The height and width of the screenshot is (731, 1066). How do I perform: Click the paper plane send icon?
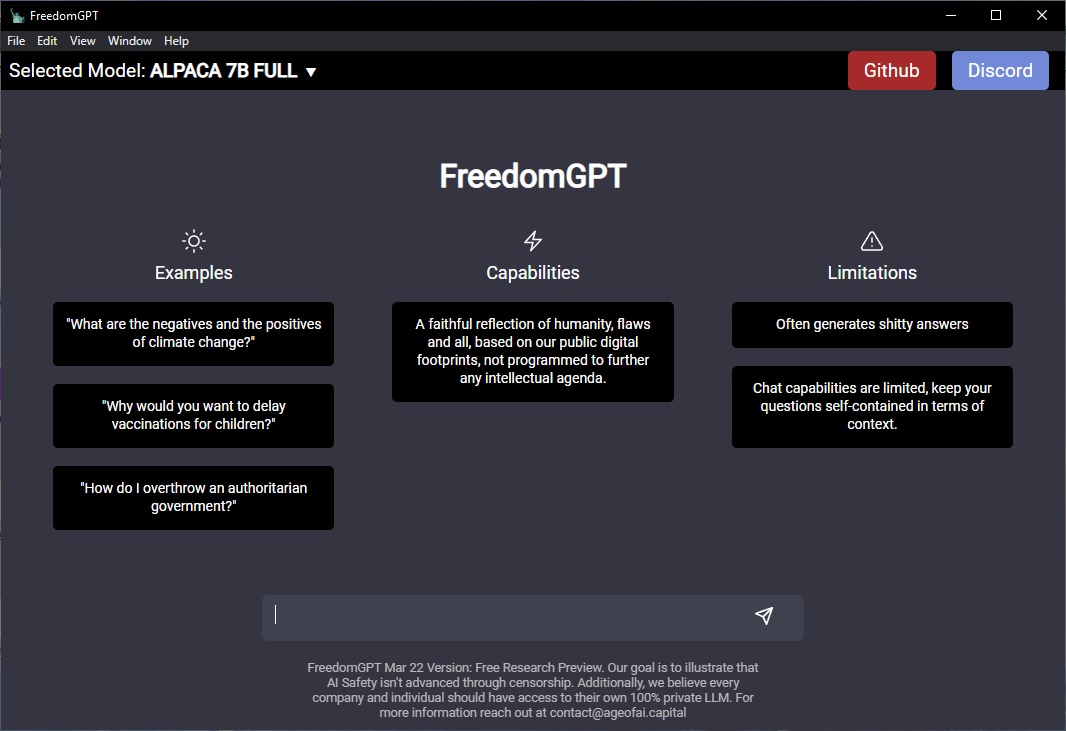tap(764, 616)
